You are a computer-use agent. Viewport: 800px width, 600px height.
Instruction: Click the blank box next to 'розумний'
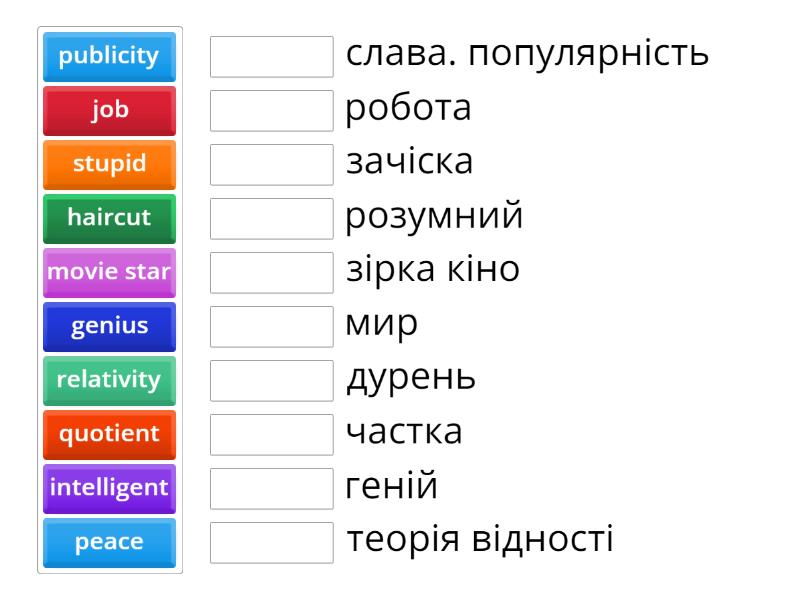pos(272,219)
